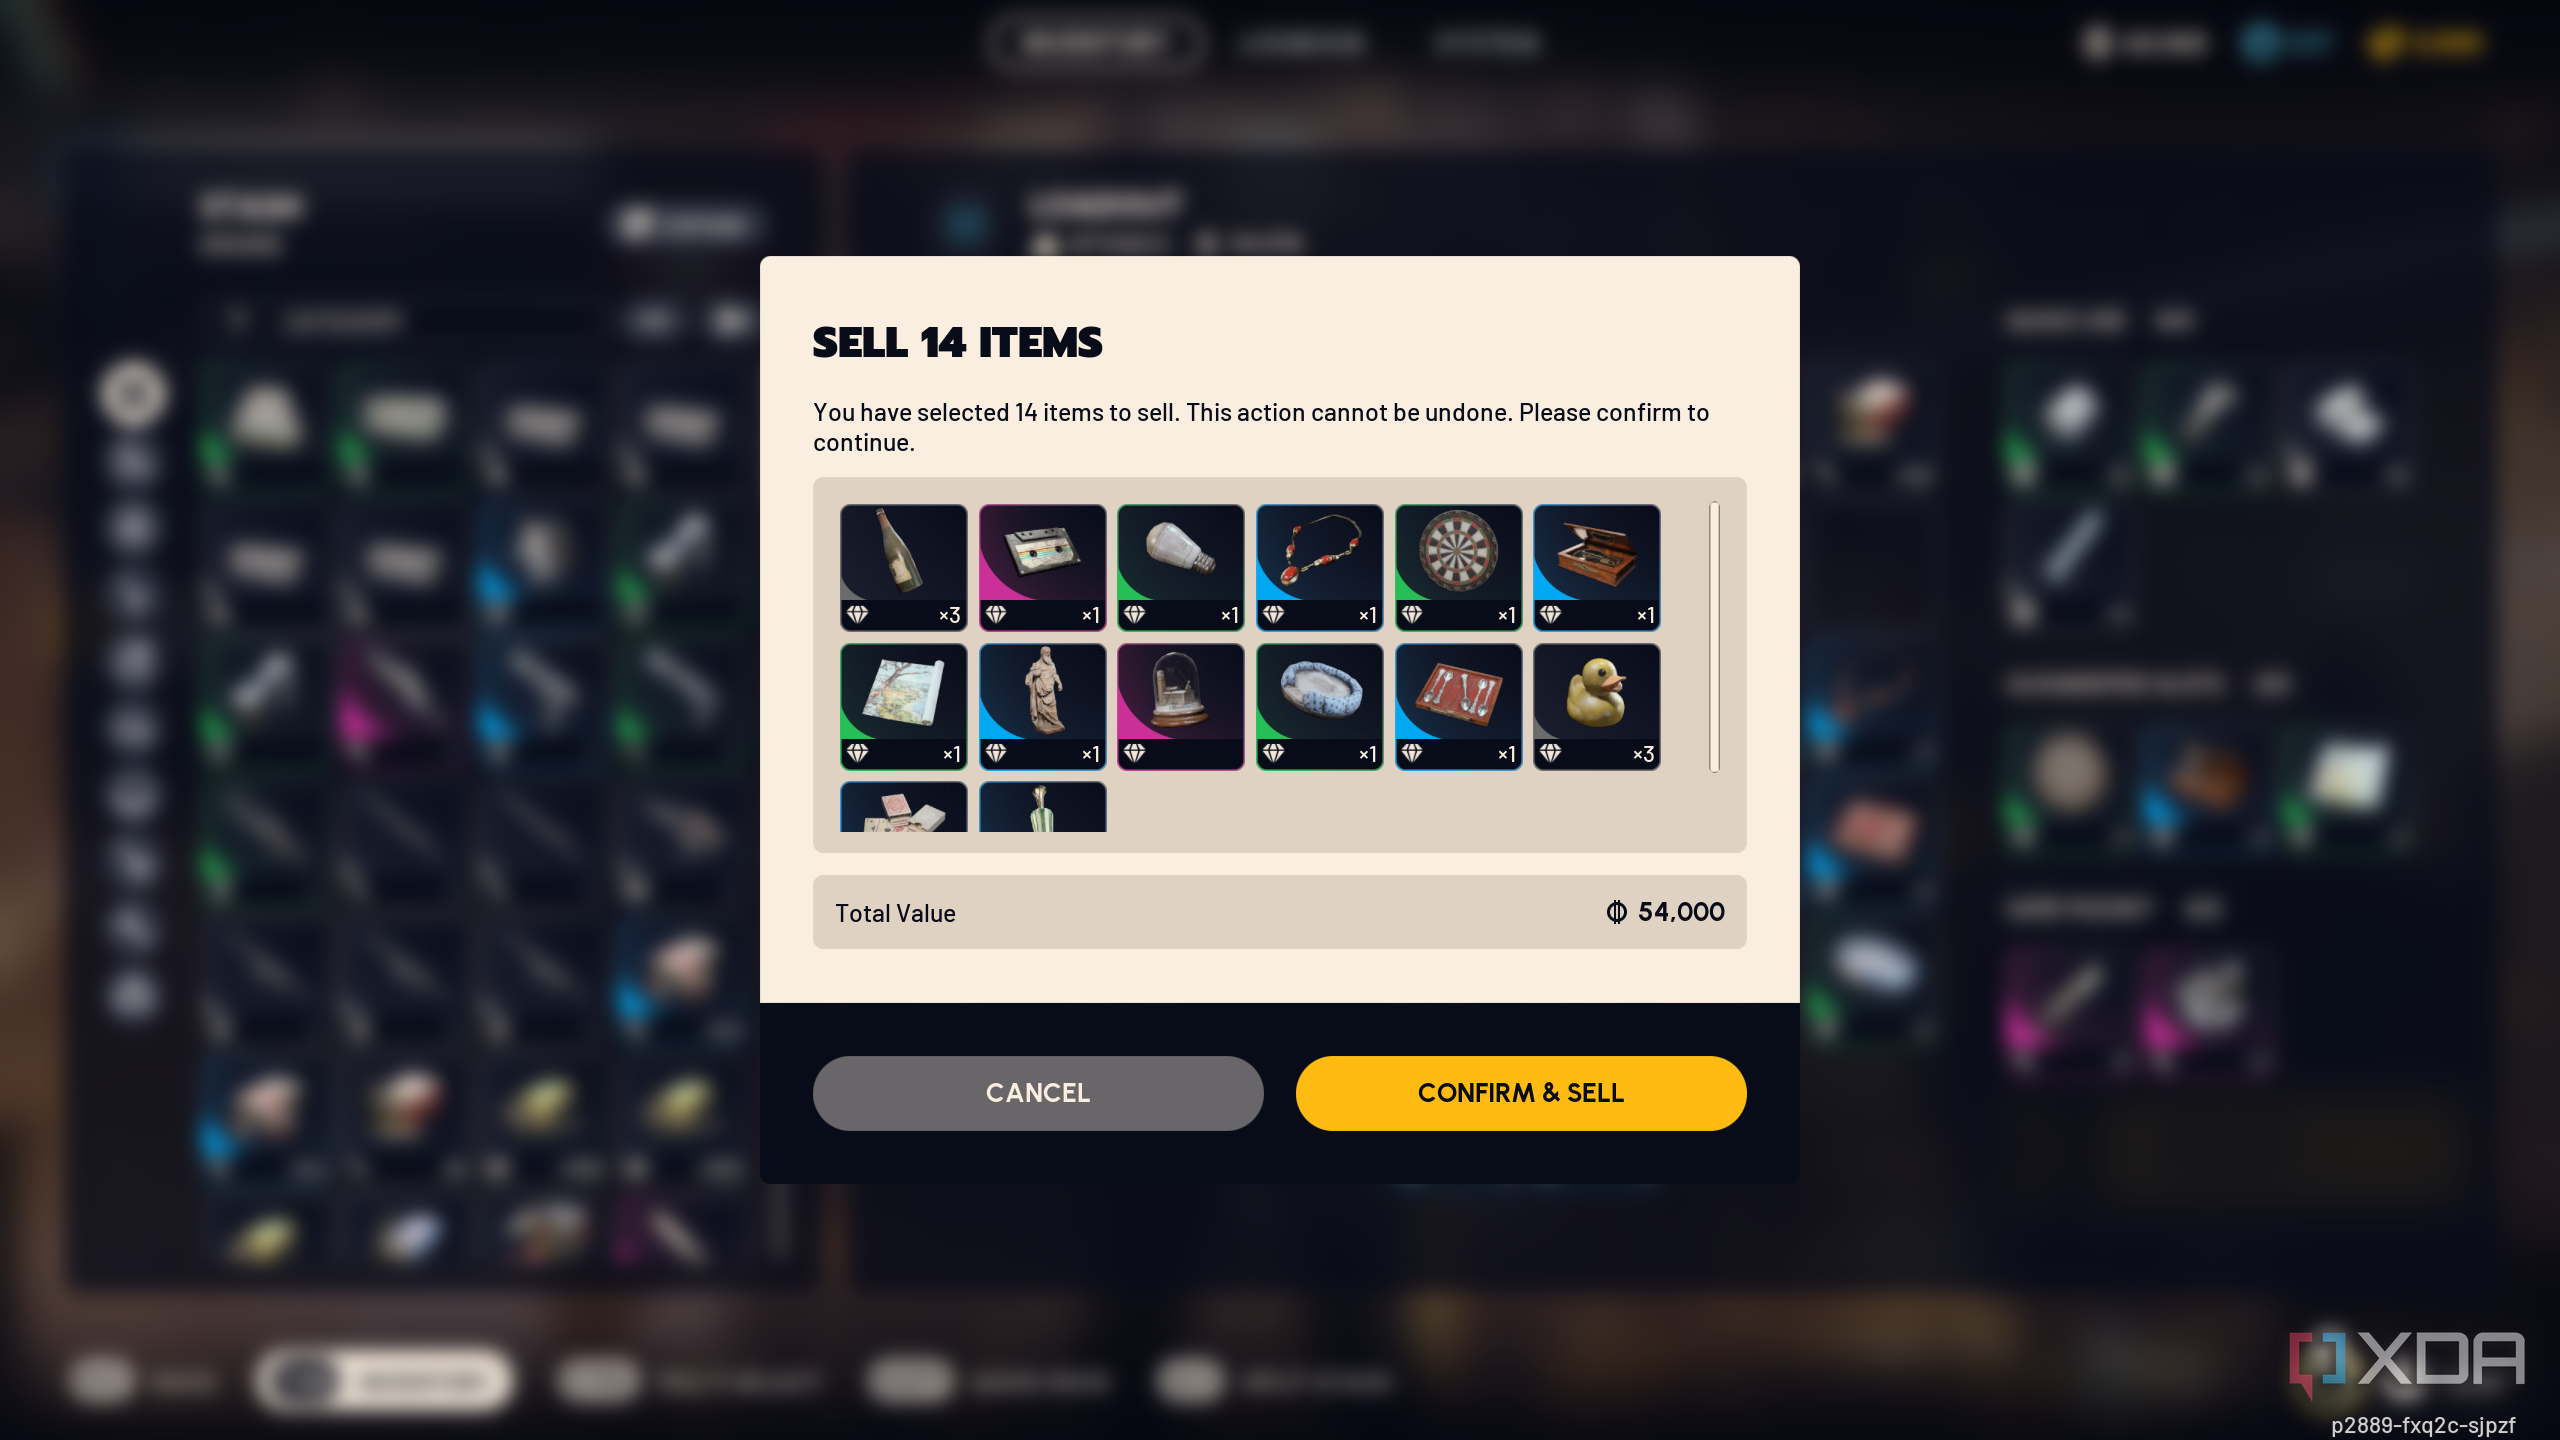Image resolution: width=2560 pixels, height=1440 pixels.
Task: Click the Total Value row
Action: coord(1279,912)
